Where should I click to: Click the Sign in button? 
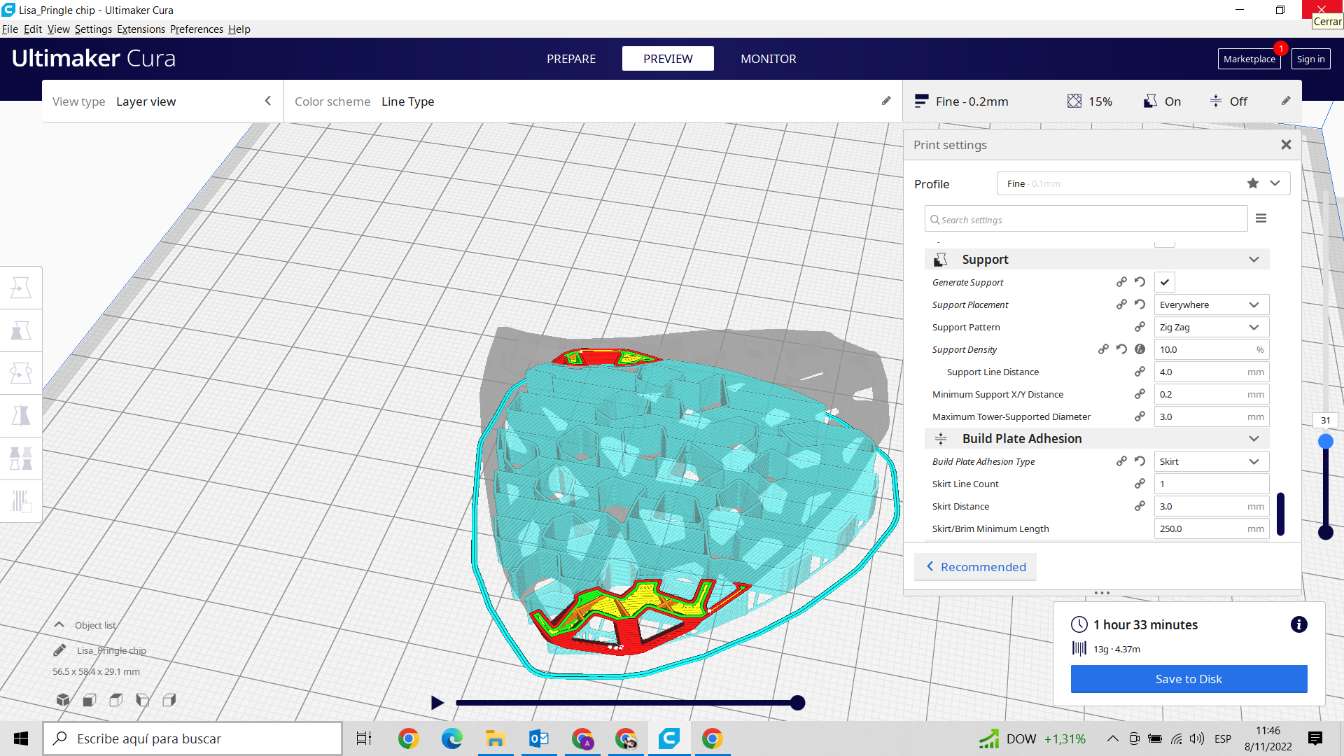coord(1310,59)
